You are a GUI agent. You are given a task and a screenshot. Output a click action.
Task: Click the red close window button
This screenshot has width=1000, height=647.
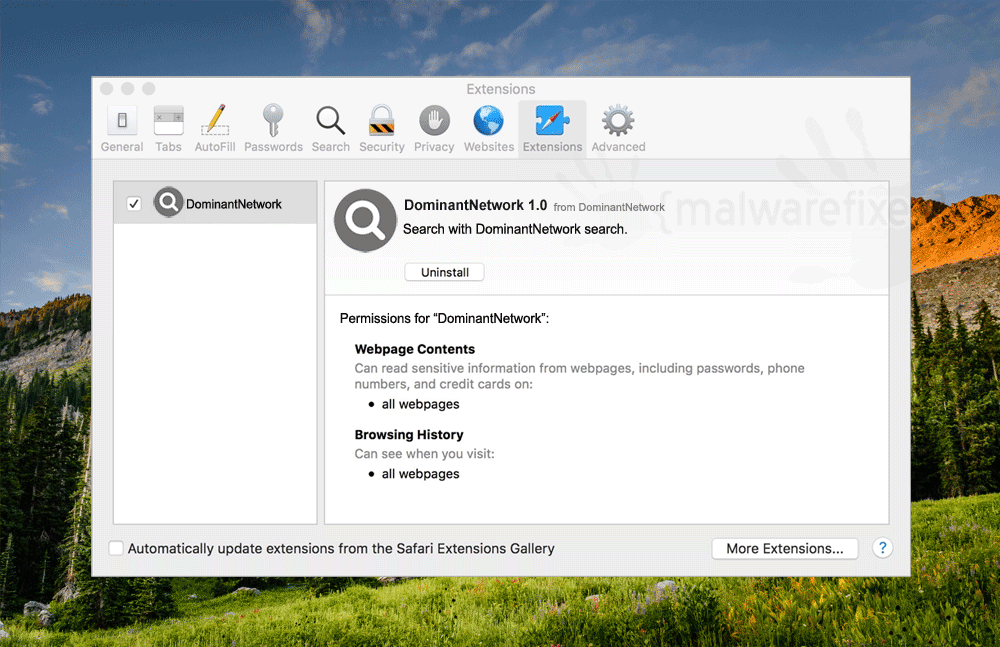pyautogui.click(x=107, y=89)
